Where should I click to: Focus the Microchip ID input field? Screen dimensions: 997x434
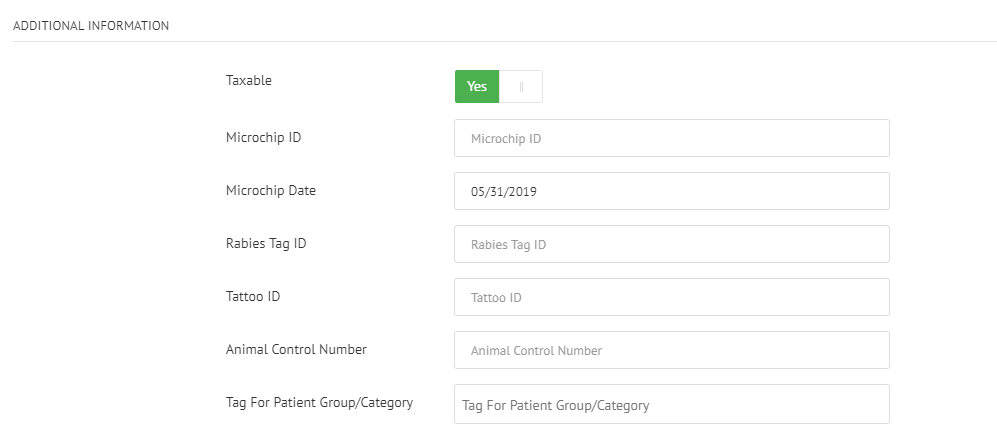click(x=671, y=138)
